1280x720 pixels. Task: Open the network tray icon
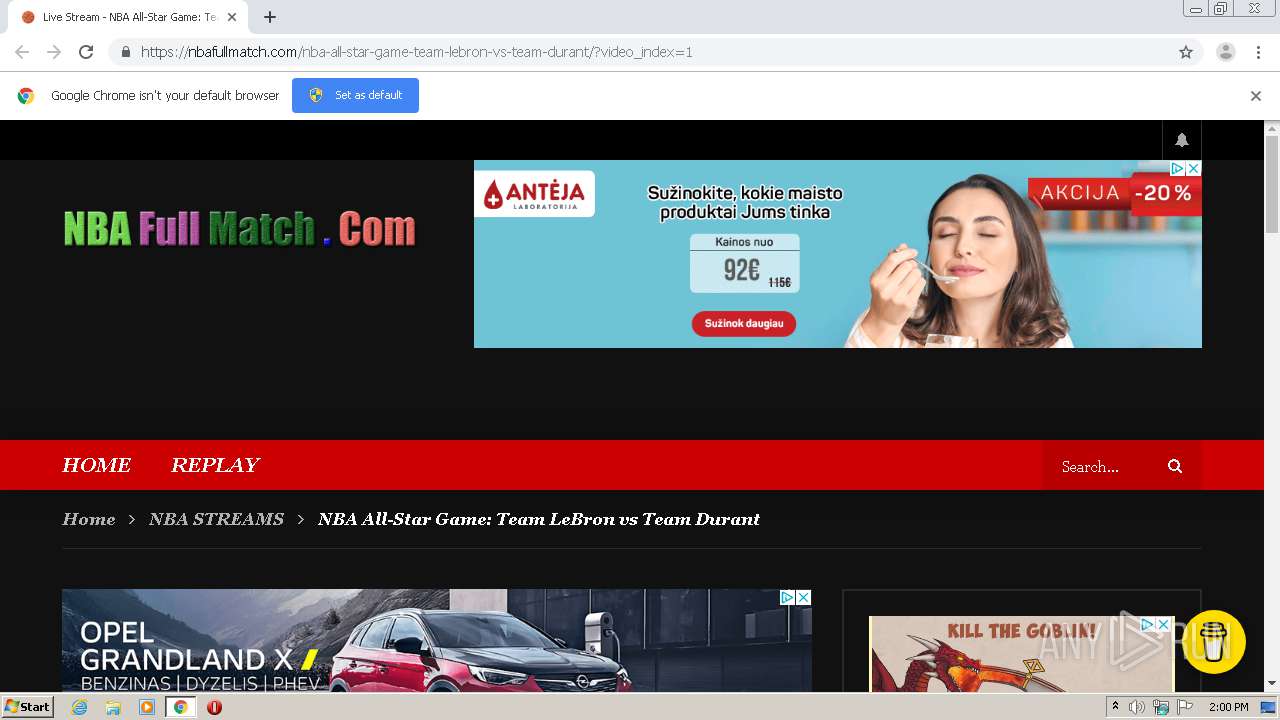pyautogui.click(x=1161, y=707)
